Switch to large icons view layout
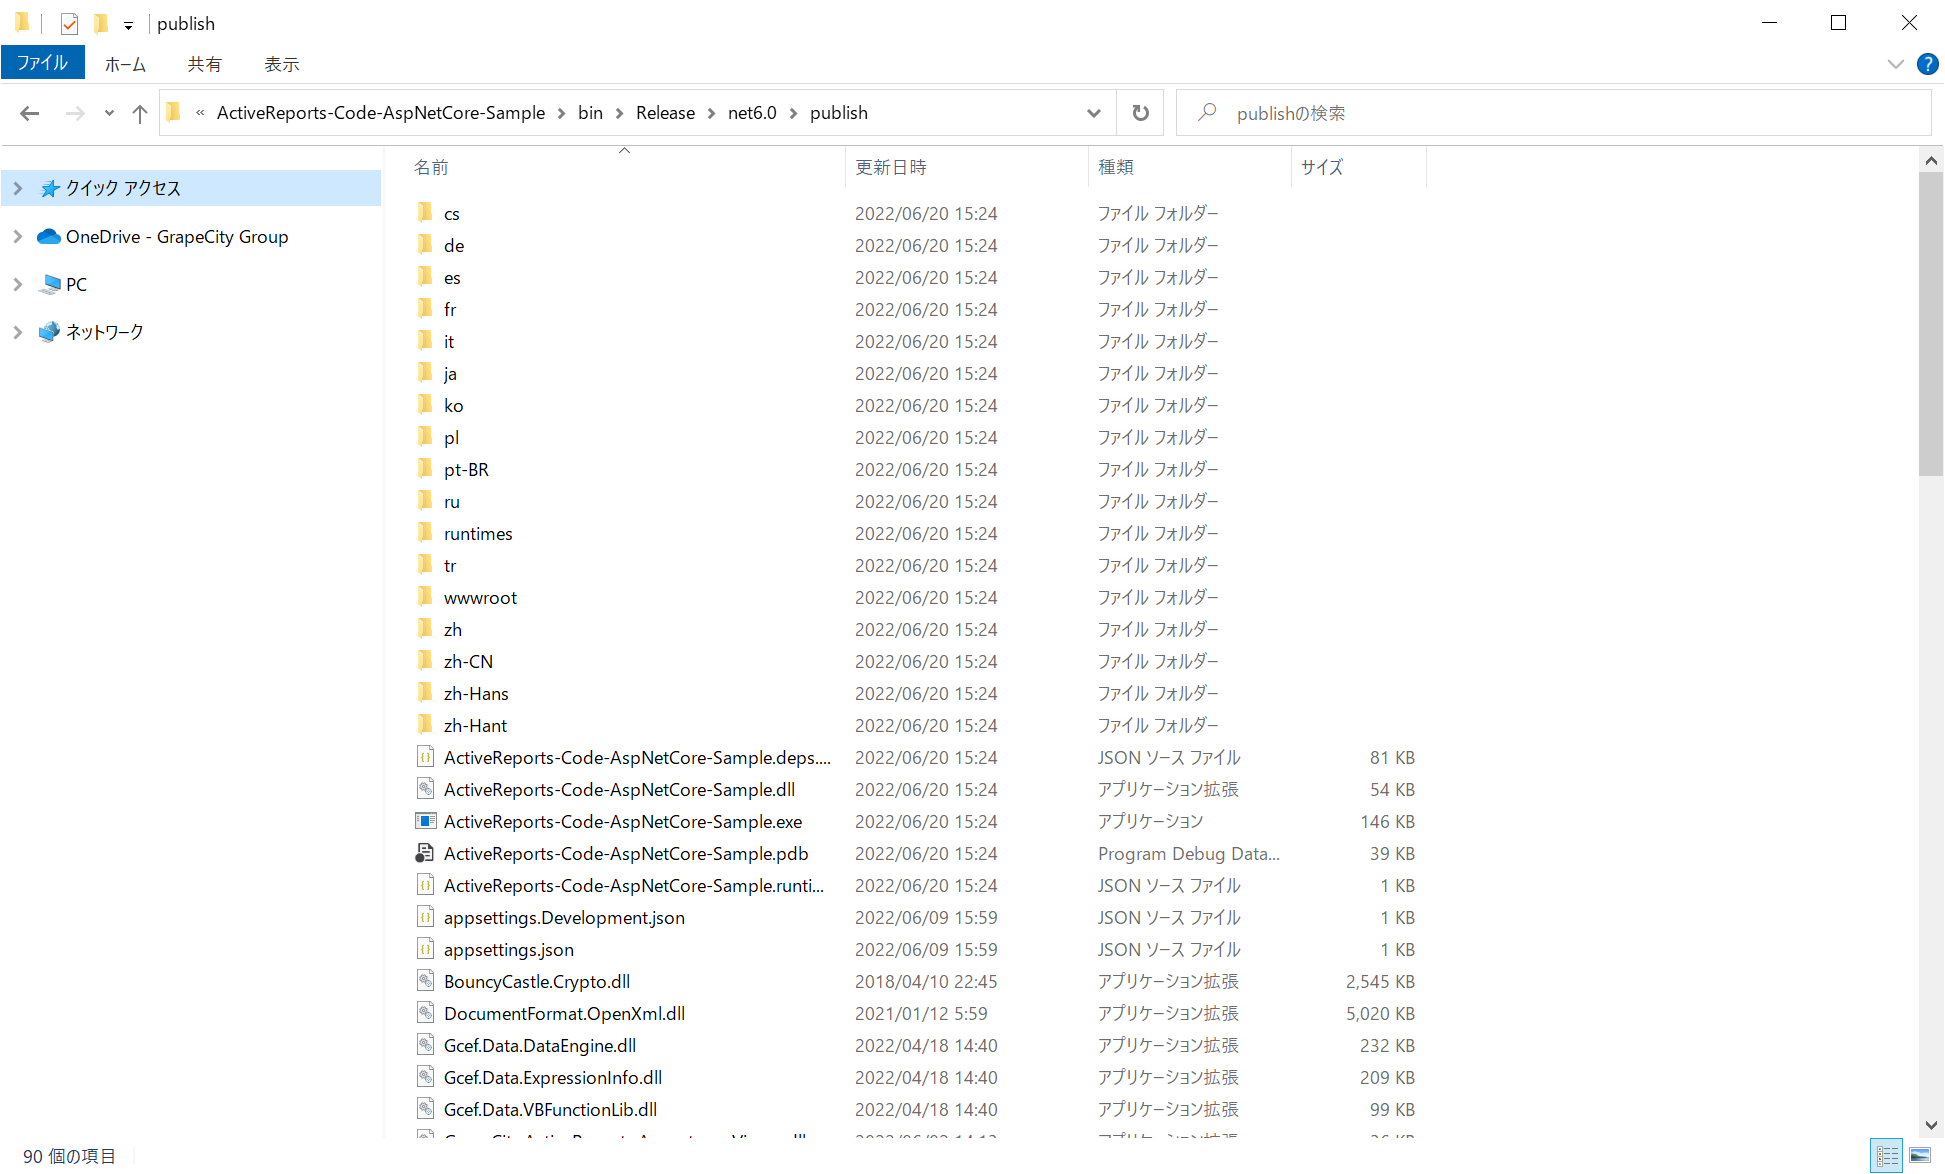The height and width of the screenshot is (1174, 1945). point(1920,1156)
